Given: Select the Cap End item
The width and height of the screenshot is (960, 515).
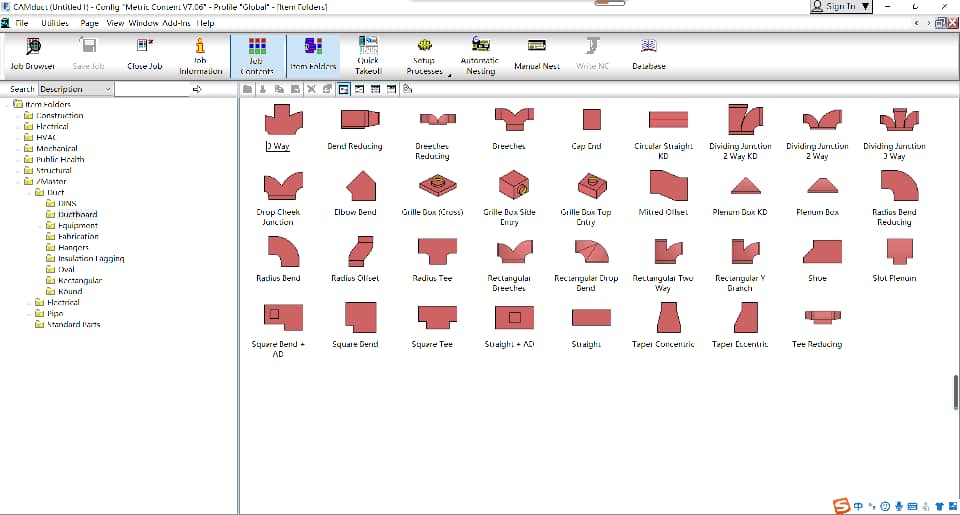Looking at the screenshot, I should [587, 129].
